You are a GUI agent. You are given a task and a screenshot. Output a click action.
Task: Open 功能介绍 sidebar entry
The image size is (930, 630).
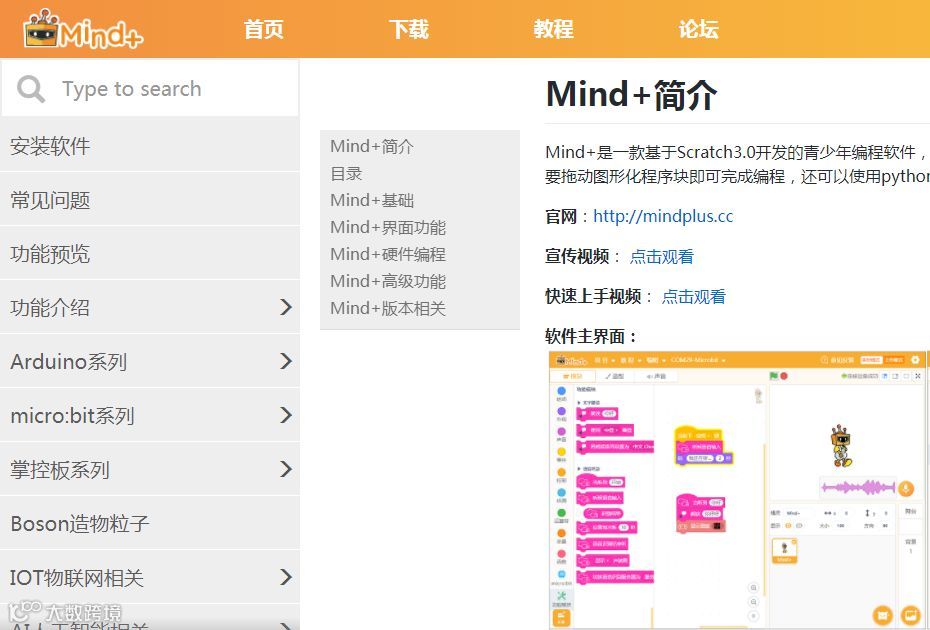click(149, 307)
